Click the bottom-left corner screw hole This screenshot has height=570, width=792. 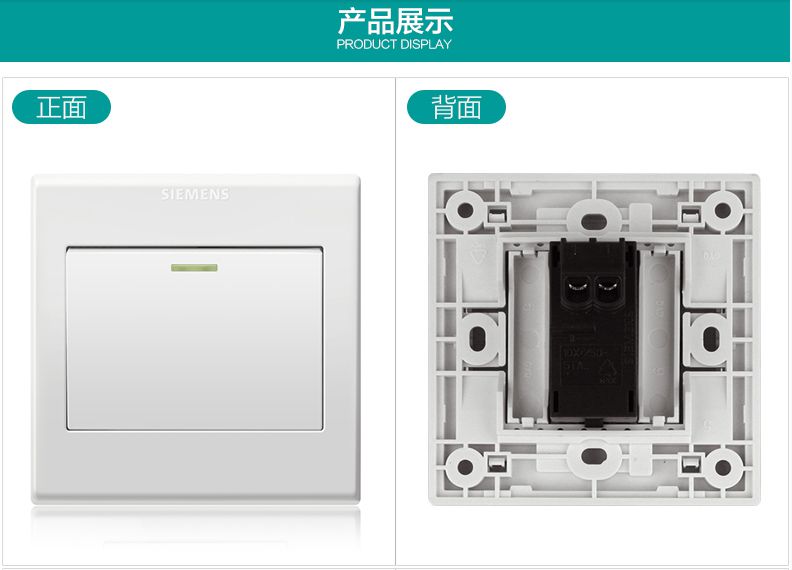click(x=465, y=467)
